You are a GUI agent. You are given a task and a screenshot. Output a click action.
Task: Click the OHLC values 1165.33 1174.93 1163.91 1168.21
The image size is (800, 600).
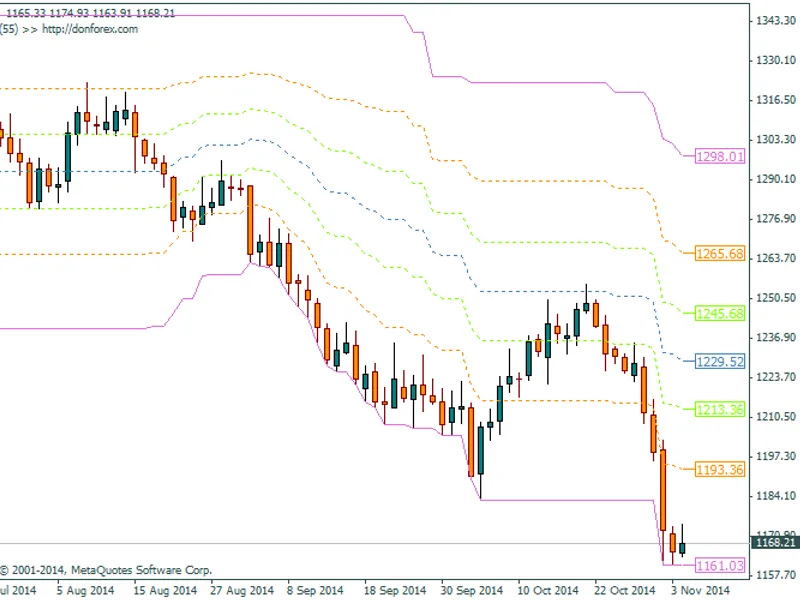tap(90, 13)
